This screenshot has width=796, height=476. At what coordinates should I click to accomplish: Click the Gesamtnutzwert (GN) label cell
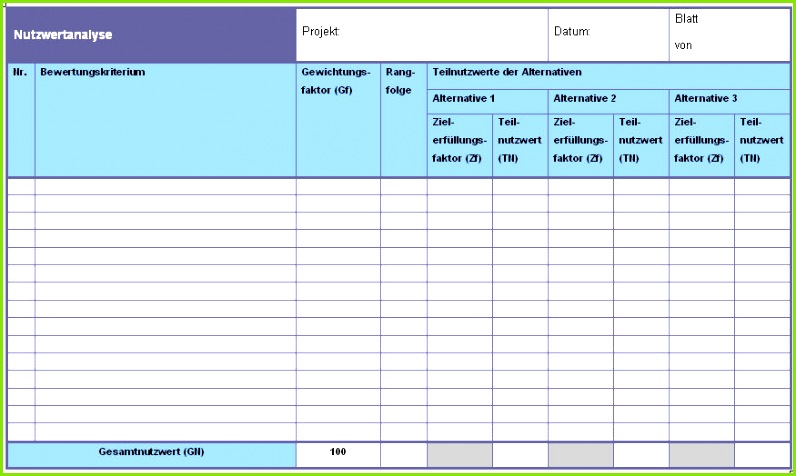(151, 453)
